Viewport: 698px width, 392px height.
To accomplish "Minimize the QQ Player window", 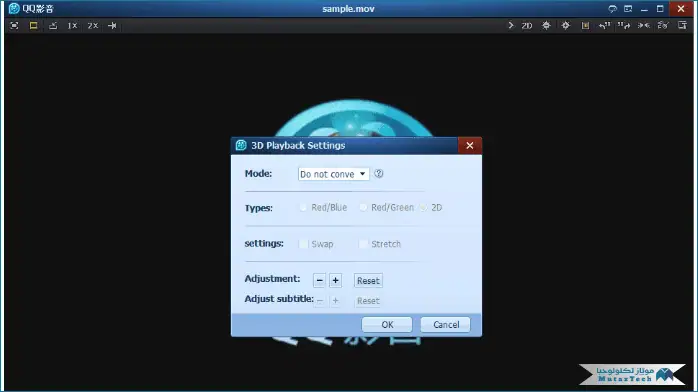I will coord(644,9).
